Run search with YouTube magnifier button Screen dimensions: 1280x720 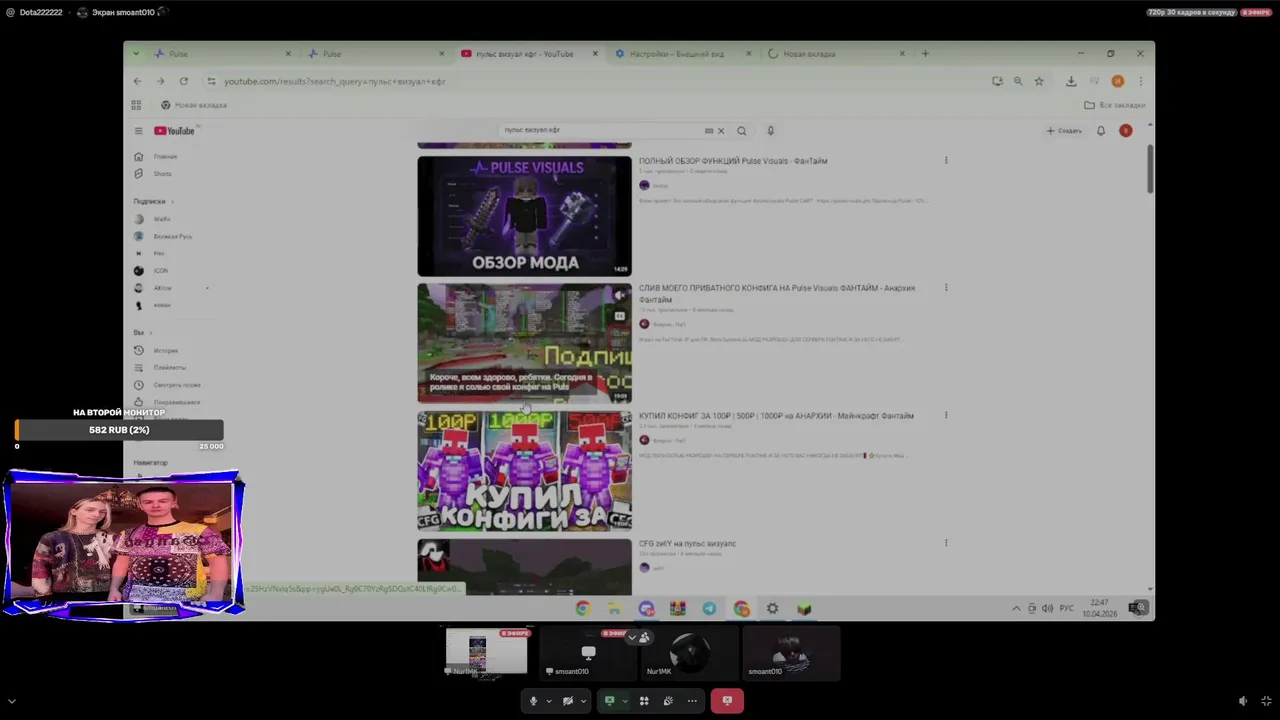tap(741, 131)
